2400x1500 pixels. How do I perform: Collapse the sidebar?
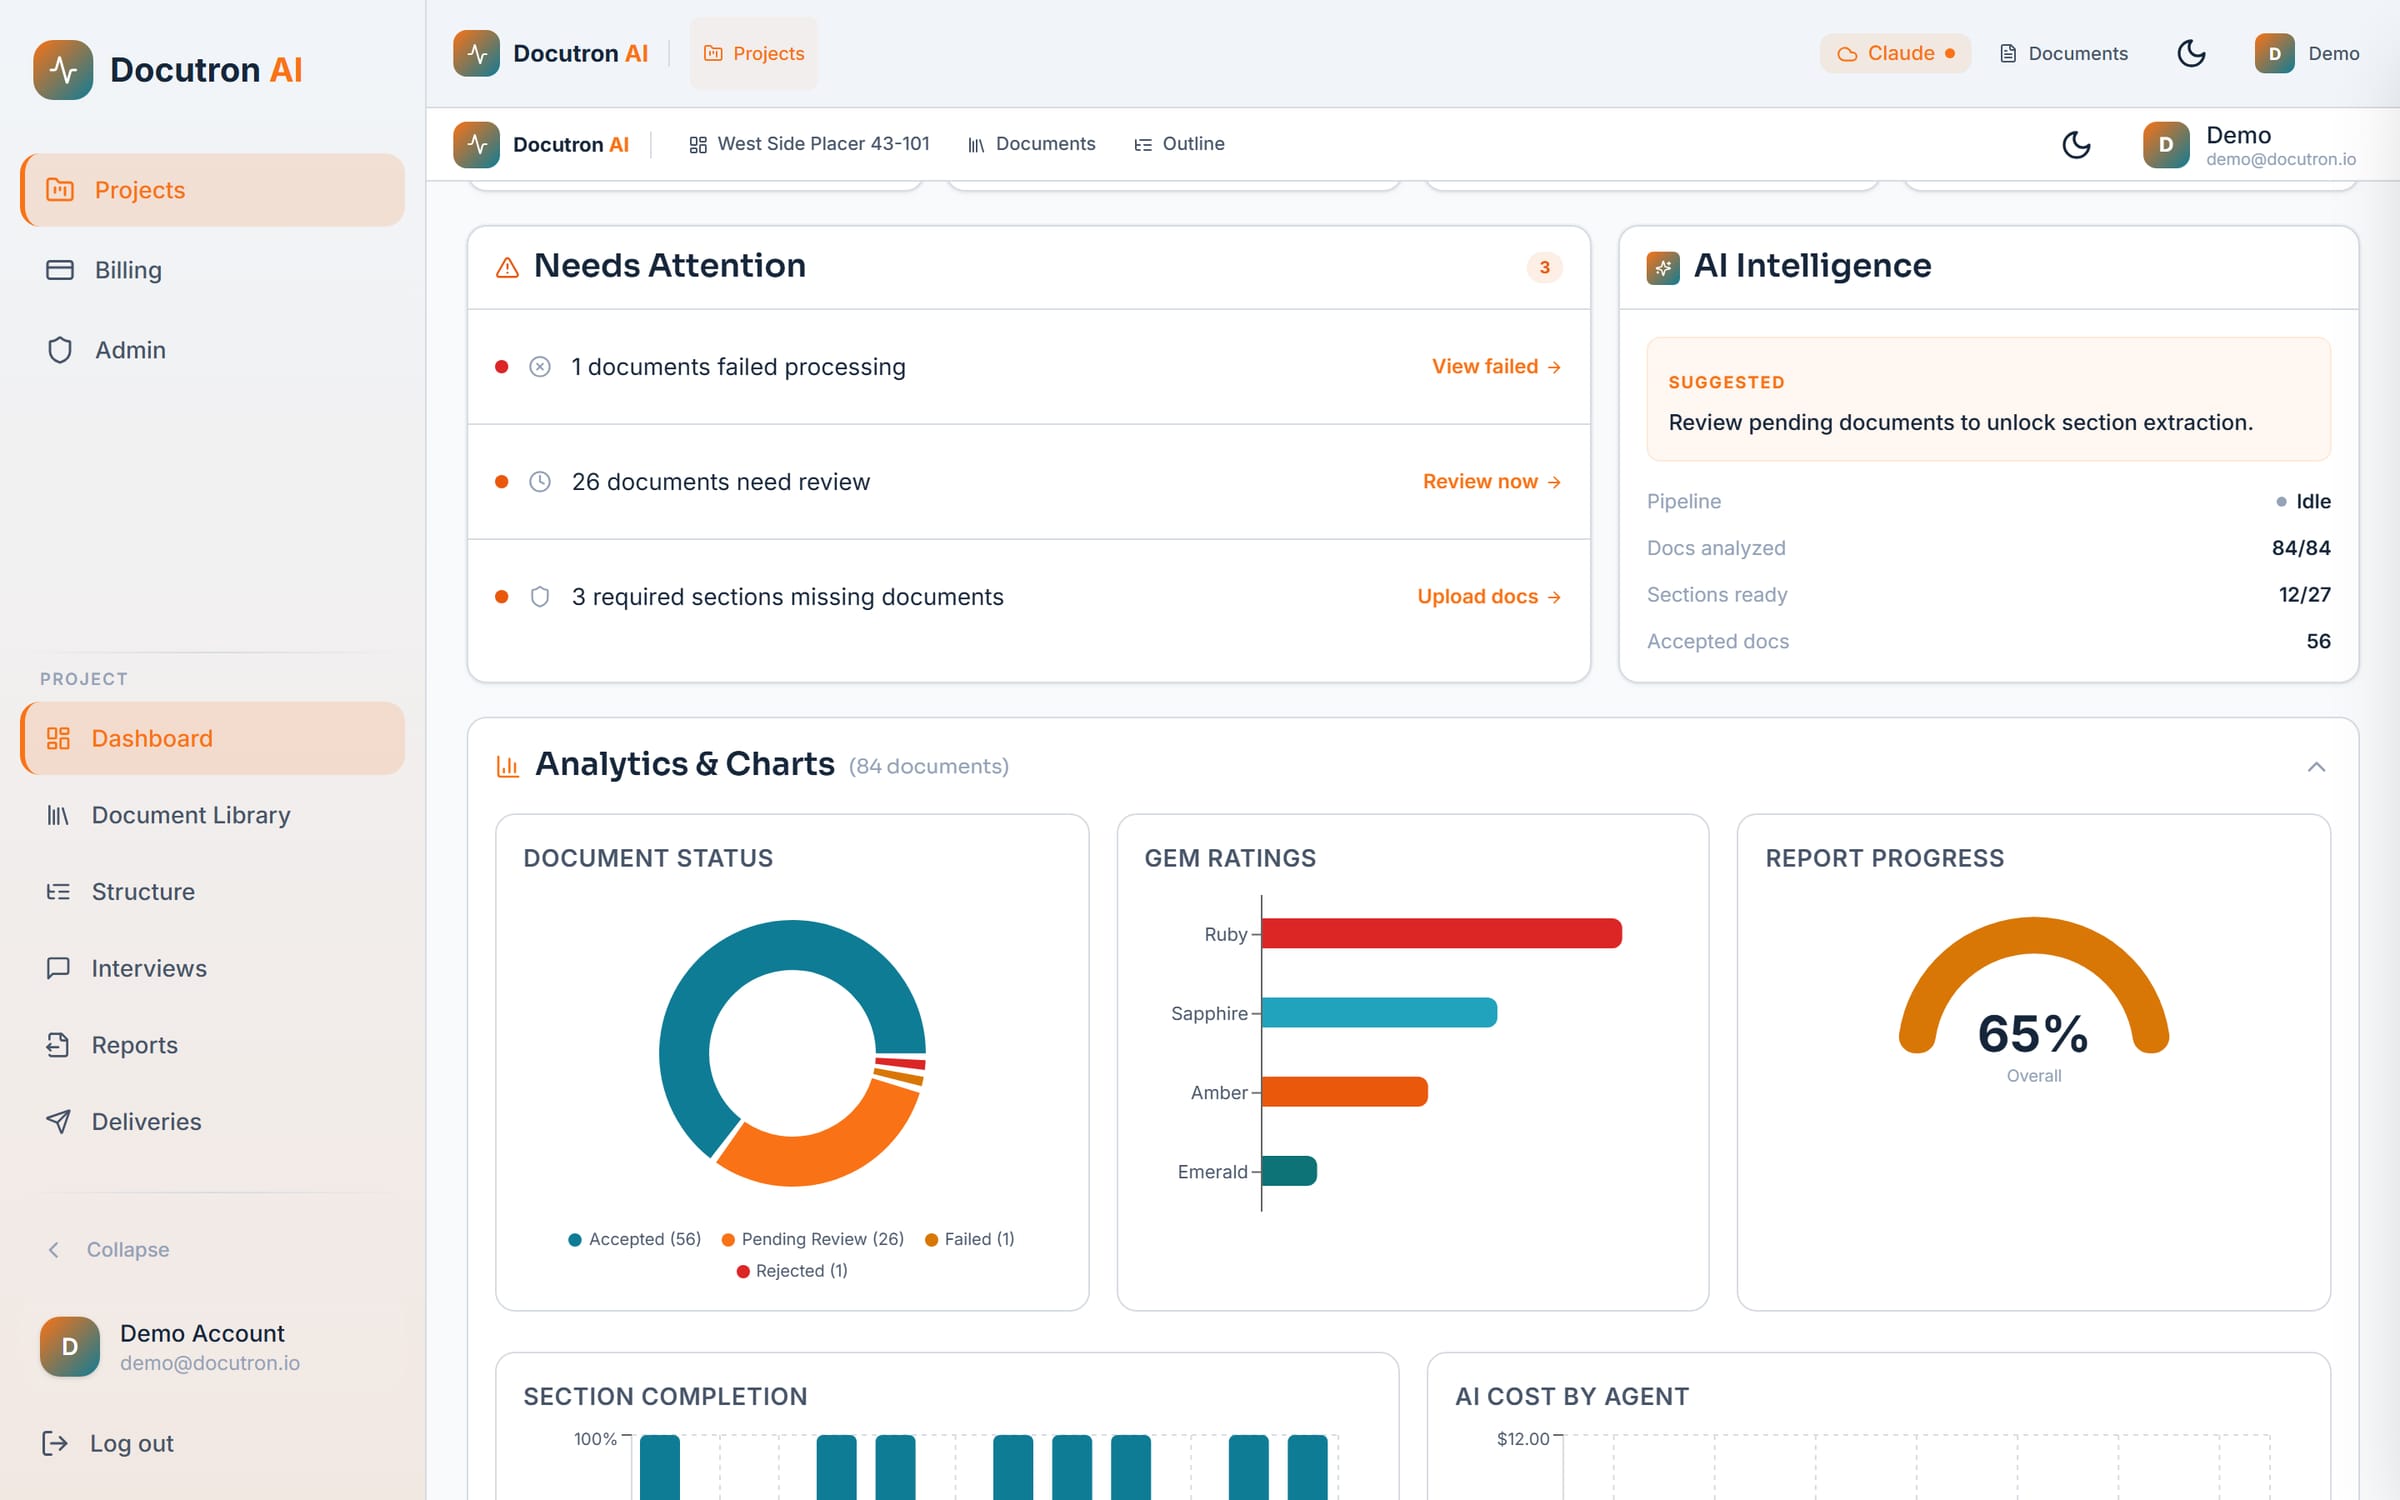click(108, 1250)
